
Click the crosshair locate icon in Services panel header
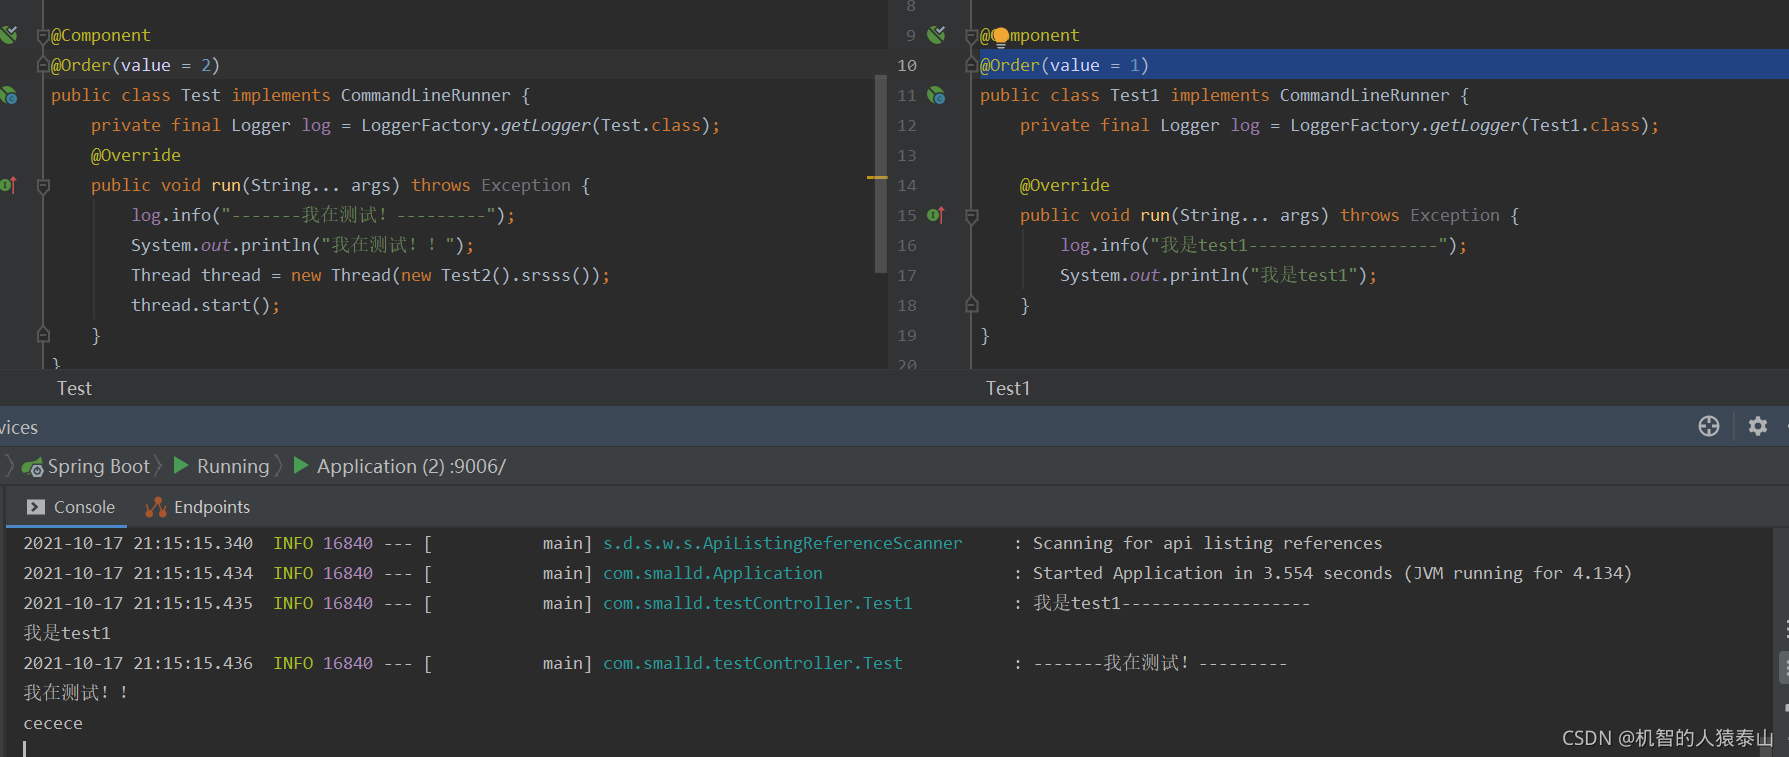tap(1709, 426)
